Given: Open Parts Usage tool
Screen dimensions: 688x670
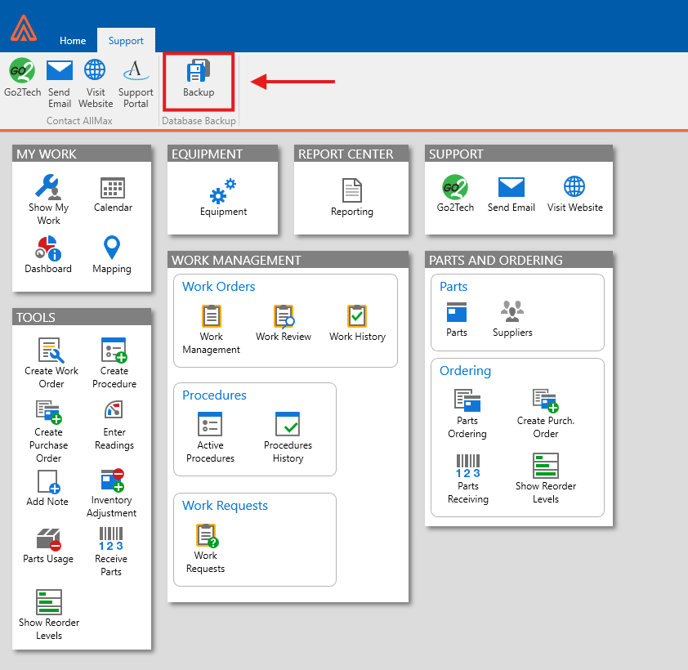Looking at the screenshot, I should pos(48,546).
